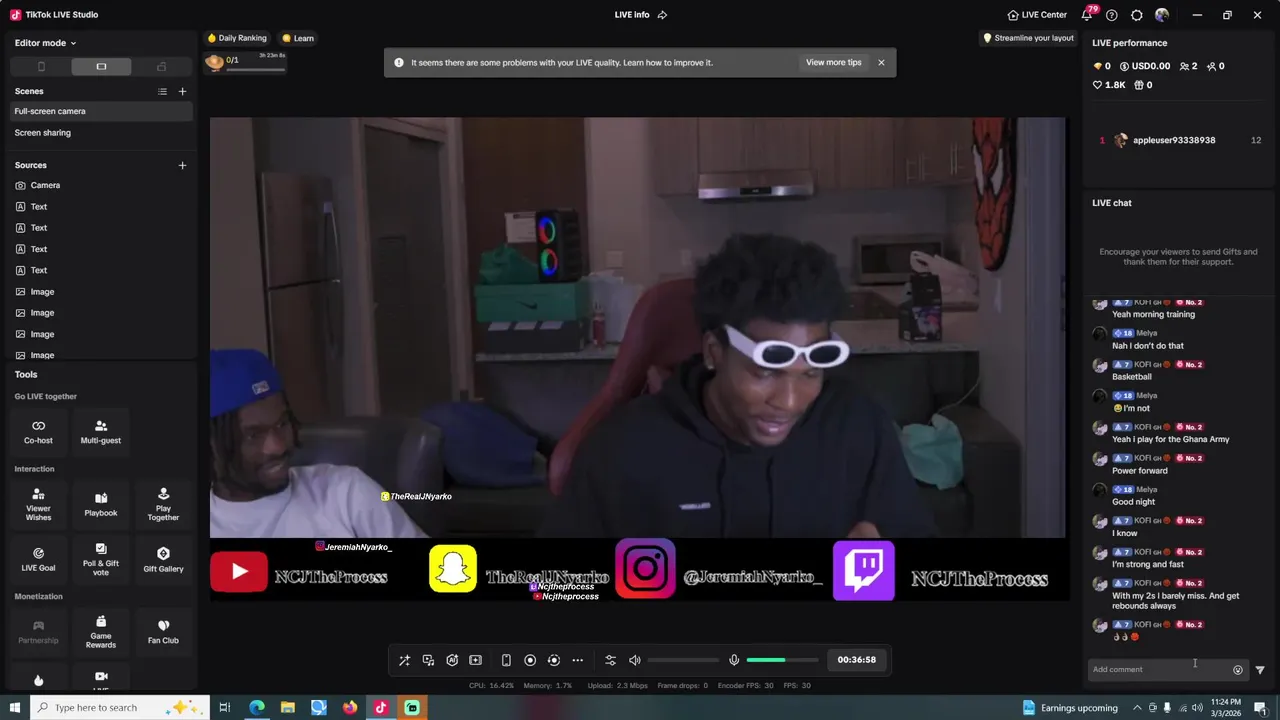Open LIVE Center
Image resolution: width=1280 pixels, height=720 pixels.
tap(1037, 15)
